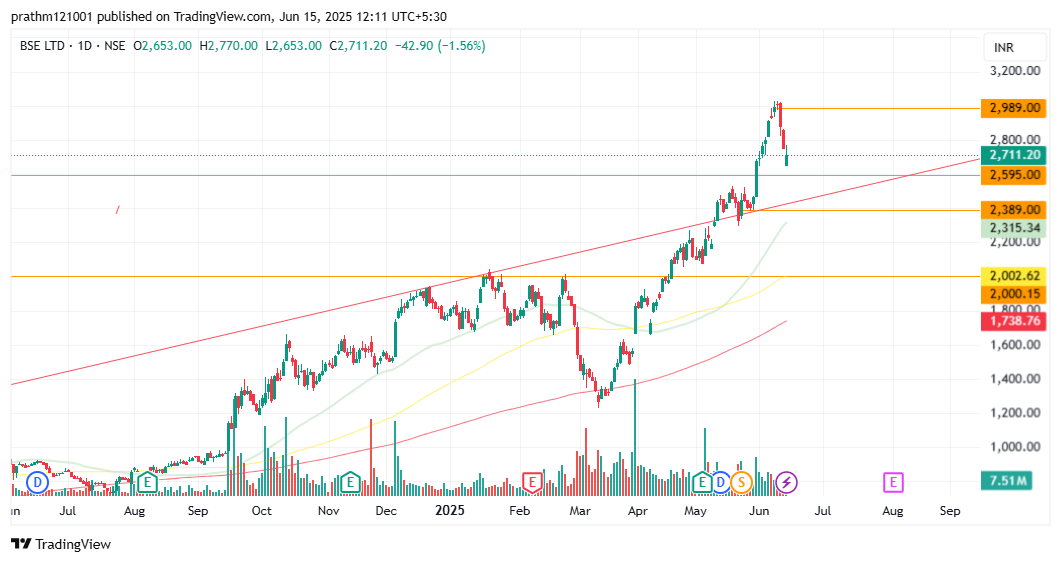Viewport: 1061px width, 562px height.
Task: Click the 1,400.00 price axis value
Action: click(1015, 379)
